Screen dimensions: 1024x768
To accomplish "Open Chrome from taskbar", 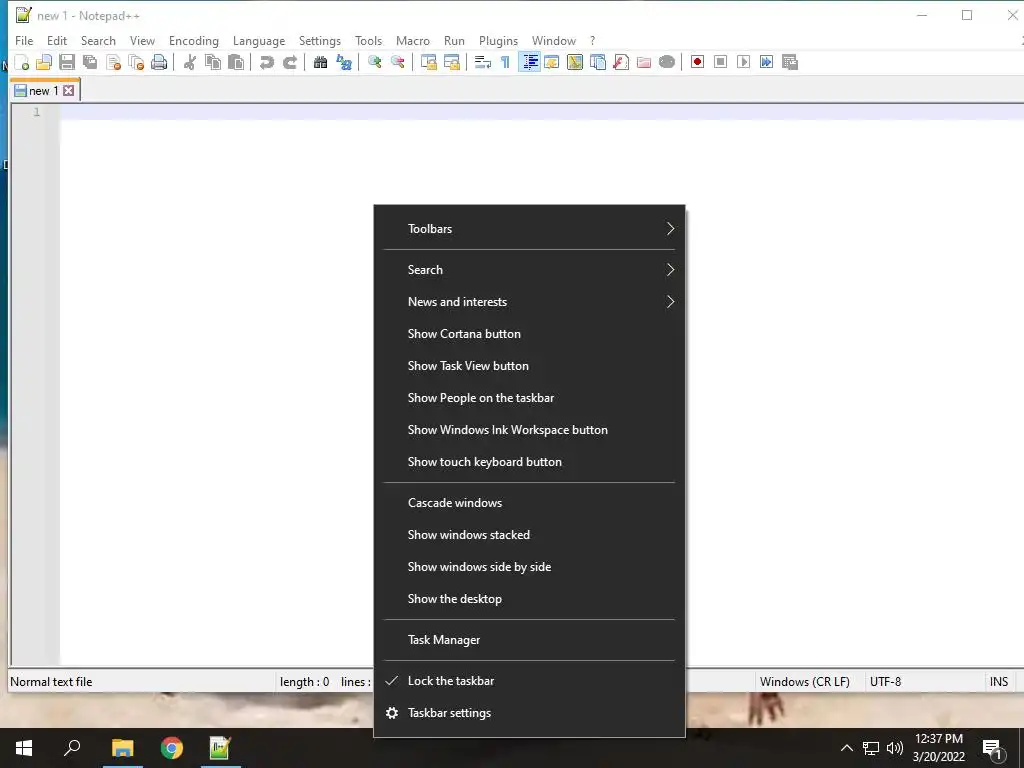I will click(x=172, y=748).
